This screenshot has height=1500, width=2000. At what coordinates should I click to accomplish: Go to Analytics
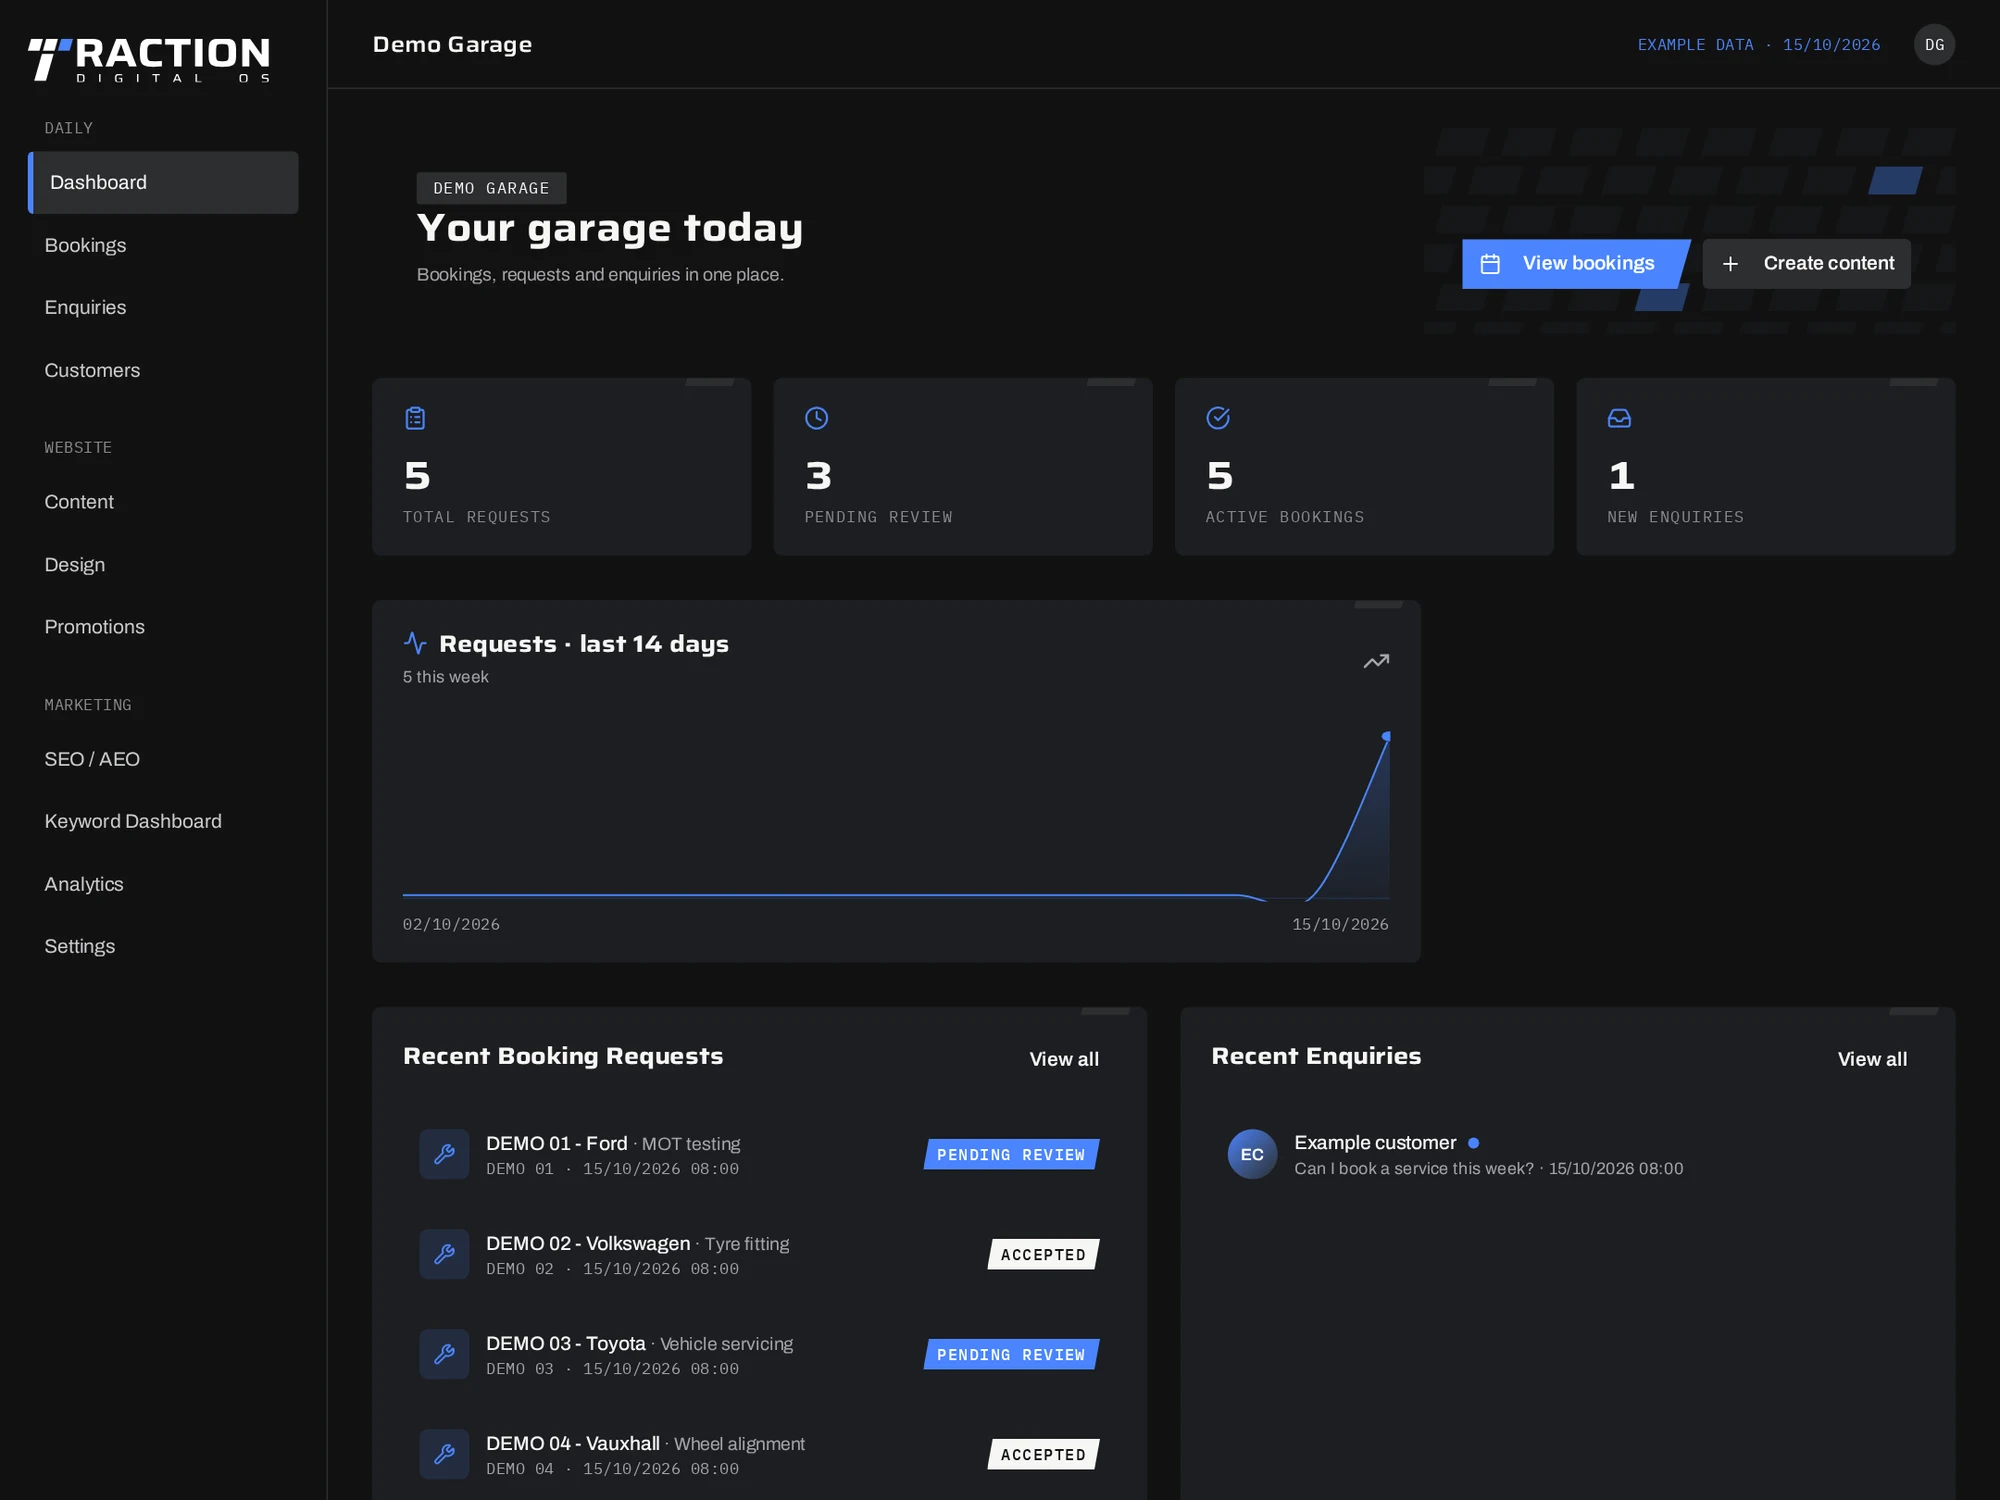(163, 884)
